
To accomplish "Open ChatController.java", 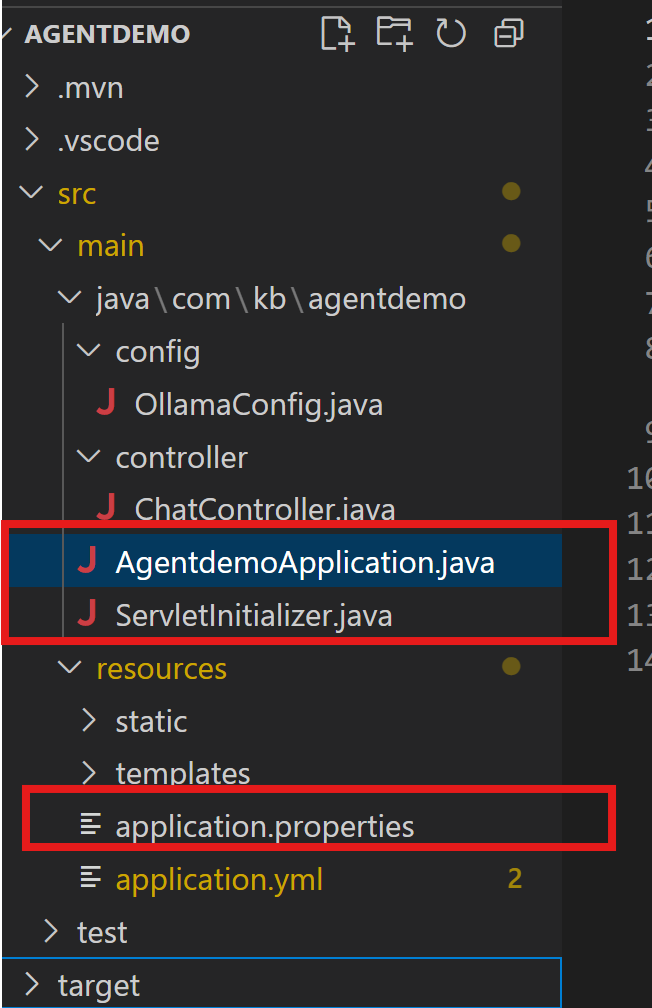I will tap(264, 509).
